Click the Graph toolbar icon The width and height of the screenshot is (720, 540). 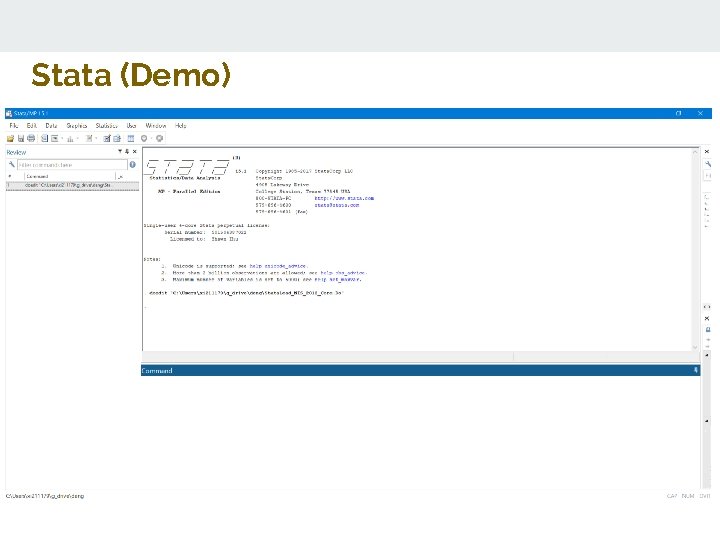coord(70,138)
